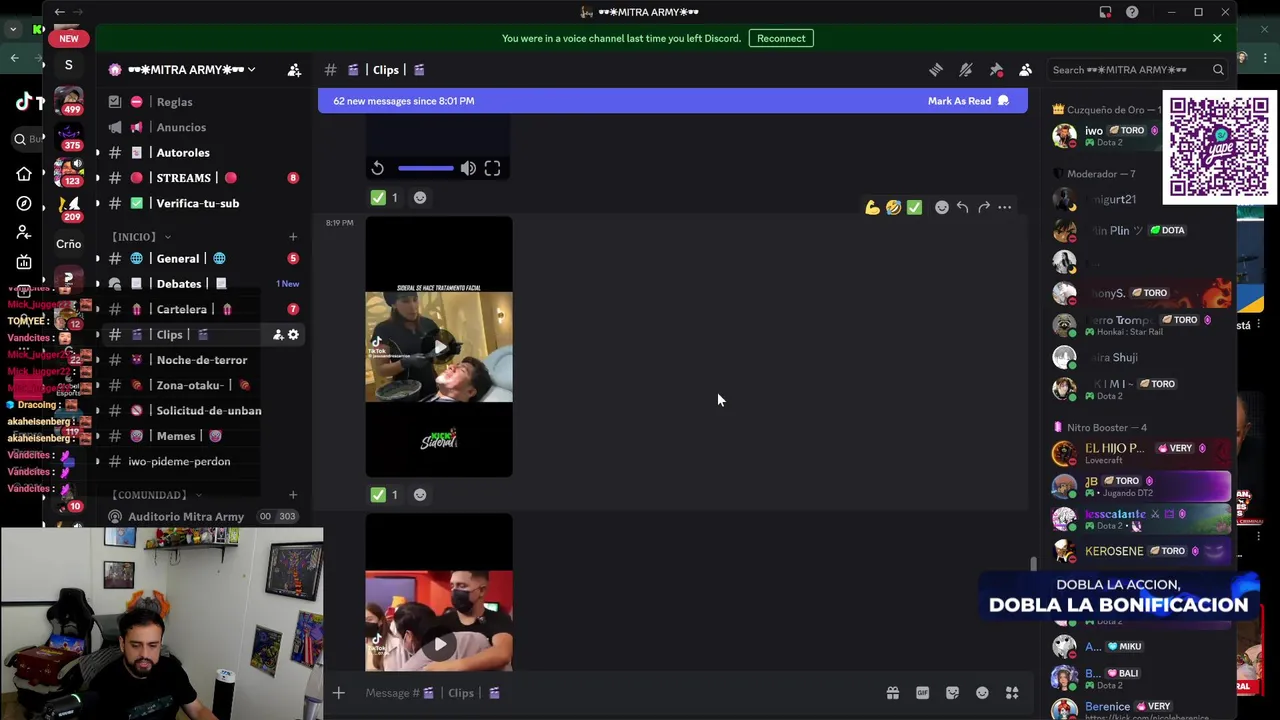Click the reply arrow icon
Viewport: 1280px width, 720px height.
962,207
